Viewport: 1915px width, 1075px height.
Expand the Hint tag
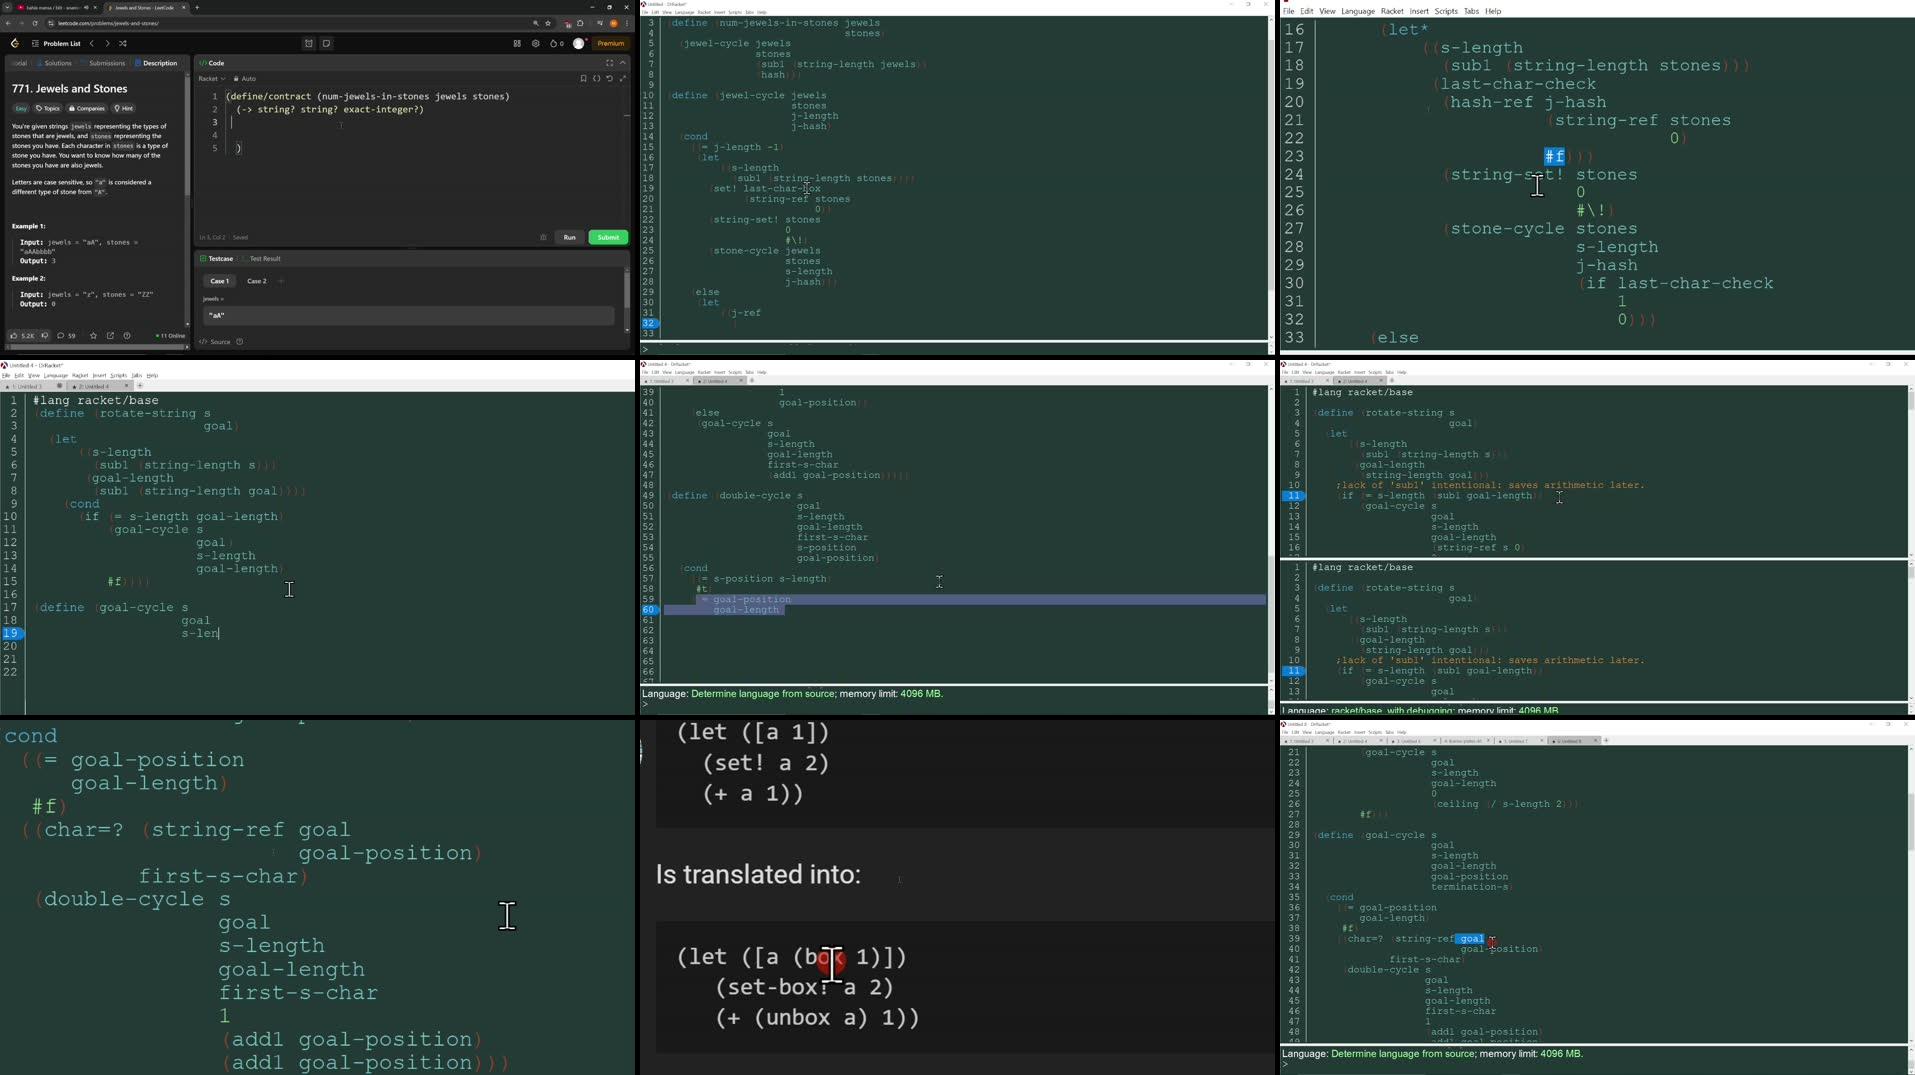click(x=124, y=108)
